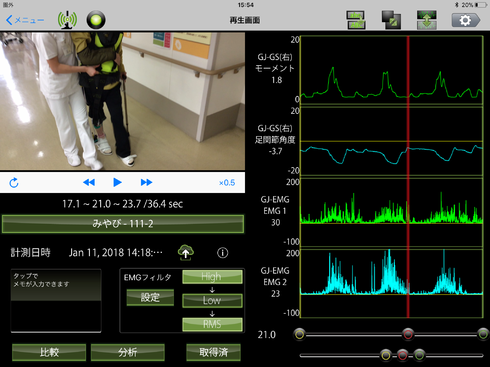
Task: Tap the GJ-GS(右) 足関節角度 graph
Action: (392, 141)
